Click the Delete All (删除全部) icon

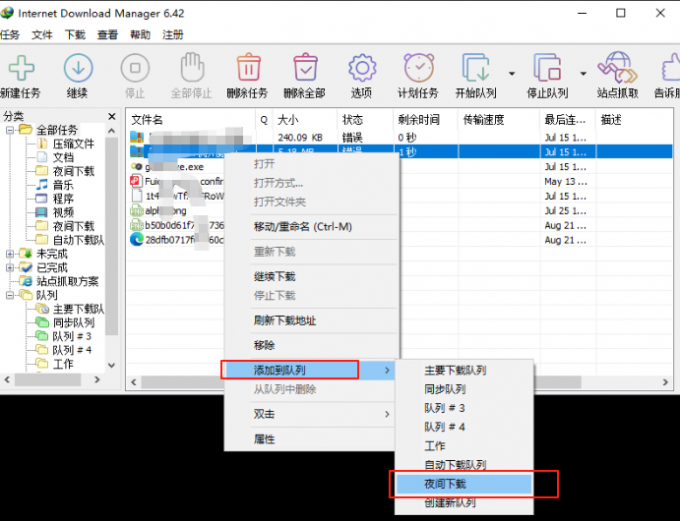click(x=305, y=67)
